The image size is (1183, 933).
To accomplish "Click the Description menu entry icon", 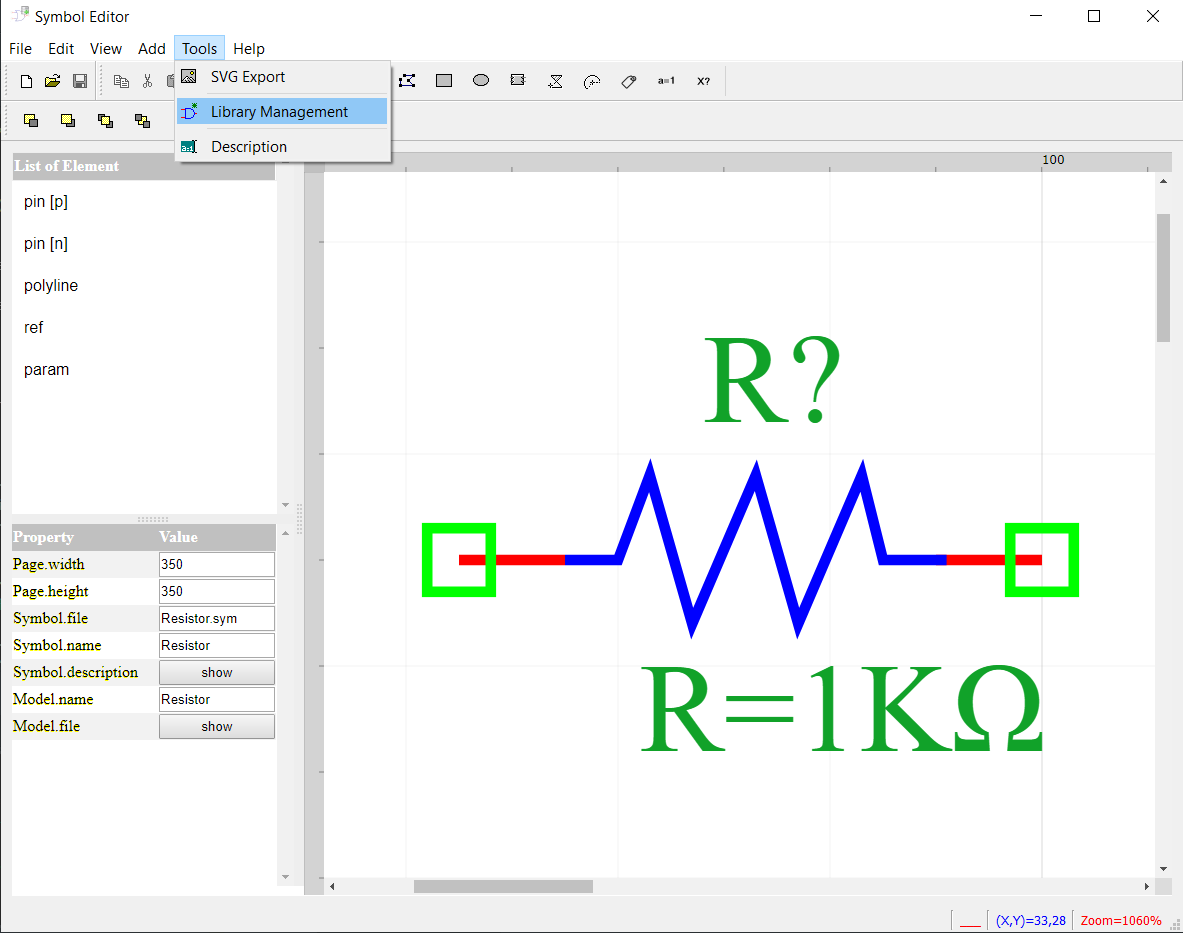I will (x=189, y=147).
